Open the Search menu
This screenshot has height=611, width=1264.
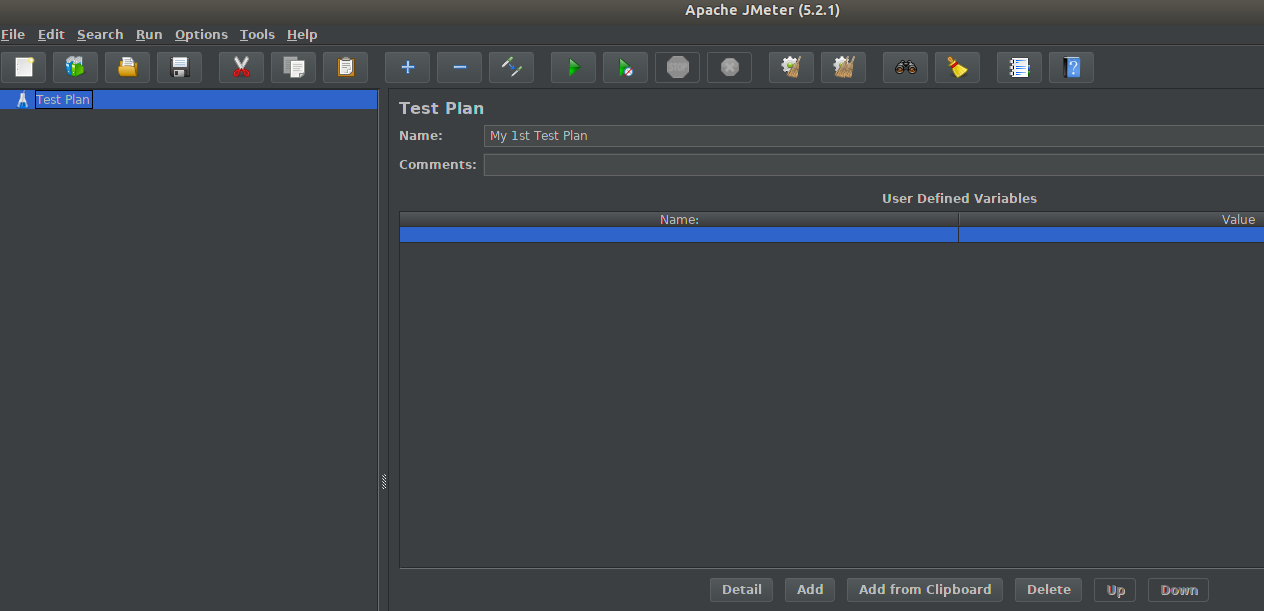coord(100,34)
